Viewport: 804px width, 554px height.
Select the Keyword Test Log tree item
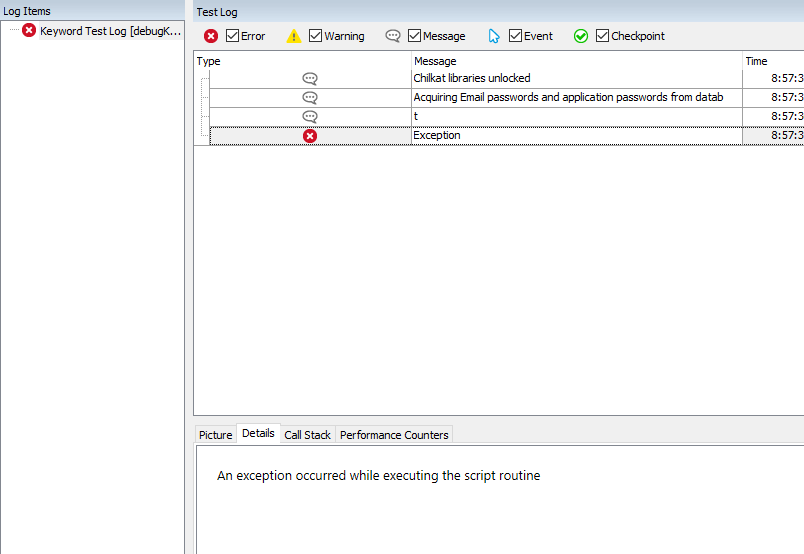point(111,31)
